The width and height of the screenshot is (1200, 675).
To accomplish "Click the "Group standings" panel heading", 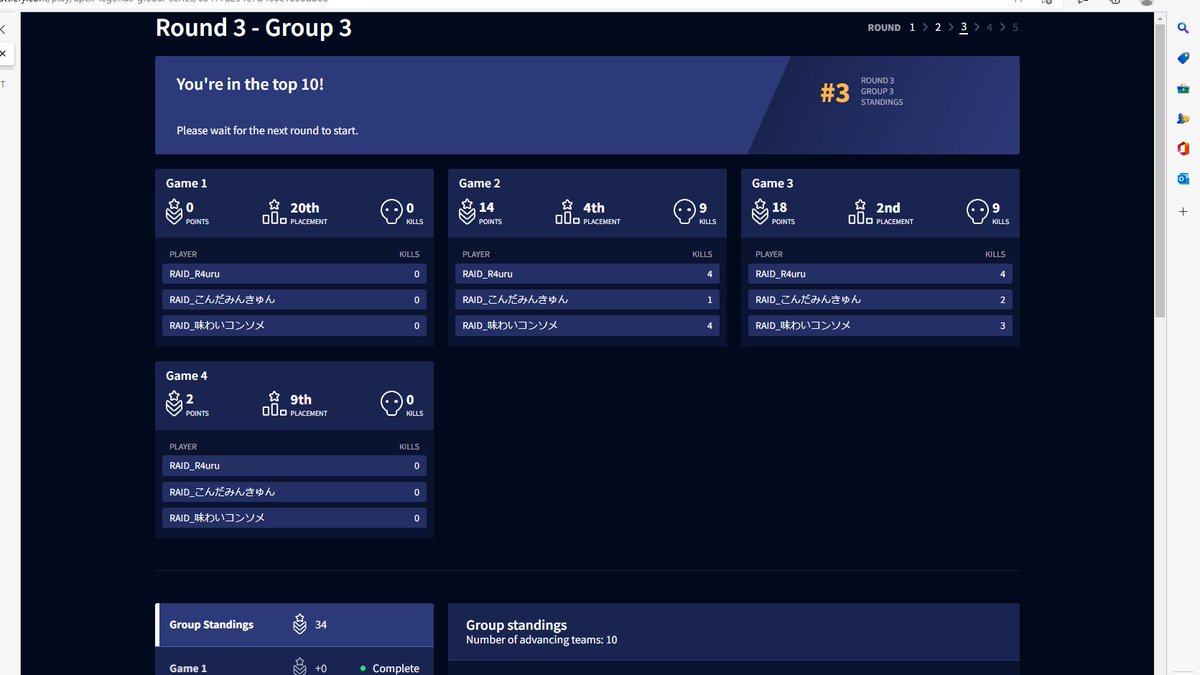I will 516,625.
